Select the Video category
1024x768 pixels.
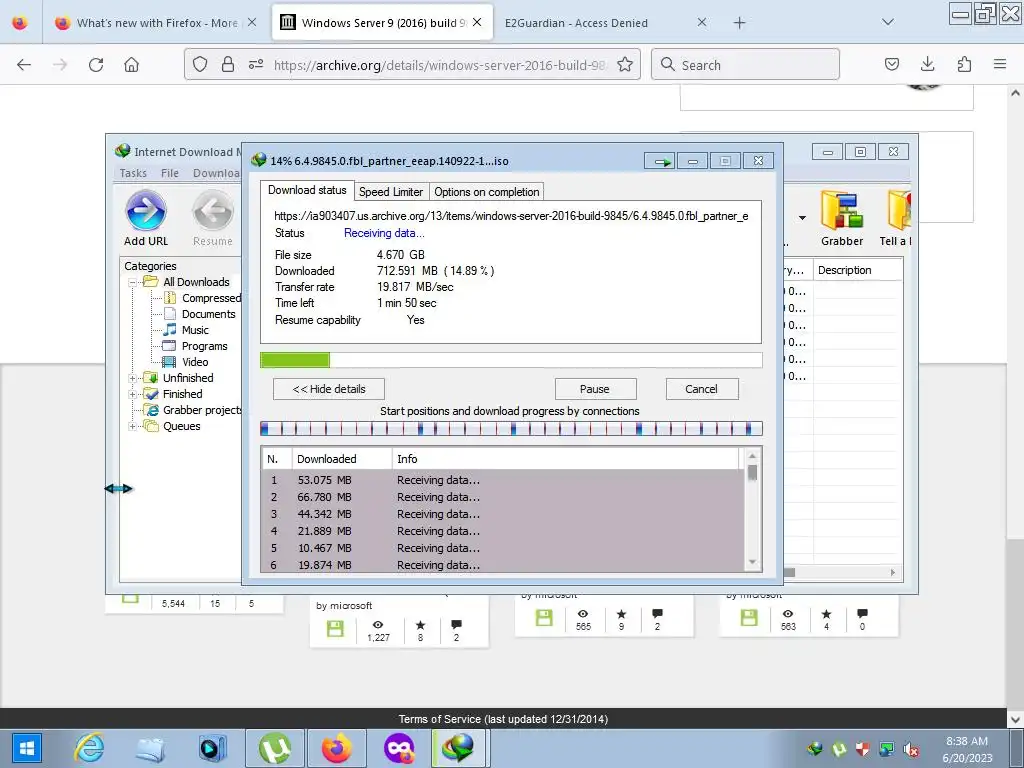(195, 362)
